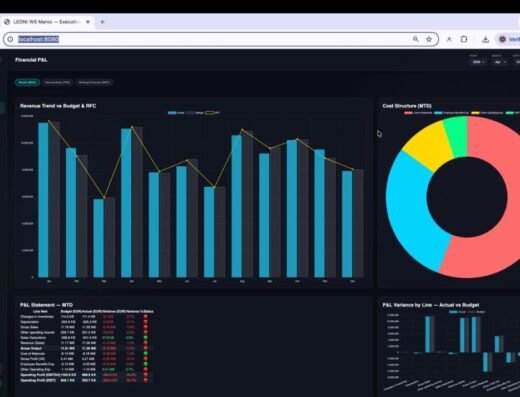Toggle Cost of Materials legend in Cost Structure
This screenshot has width=520, height=397.
click(418, 113)
